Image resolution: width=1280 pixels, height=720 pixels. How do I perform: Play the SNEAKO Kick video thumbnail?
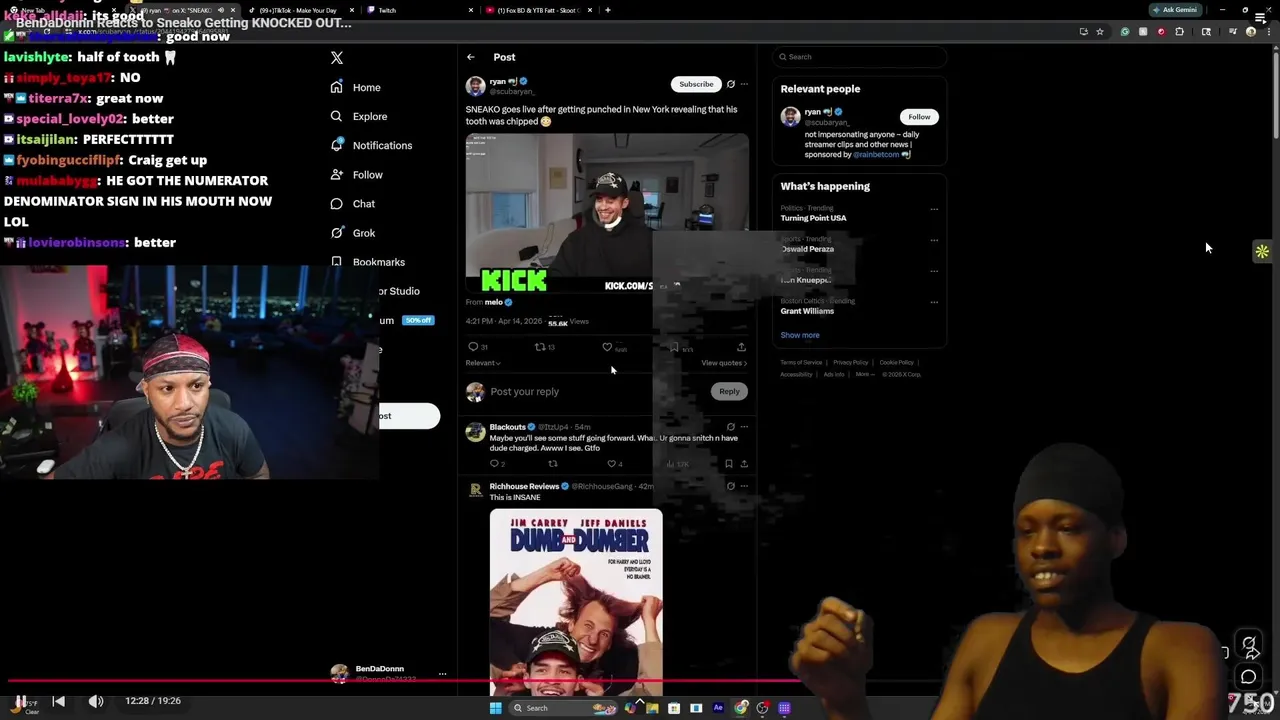607,214
